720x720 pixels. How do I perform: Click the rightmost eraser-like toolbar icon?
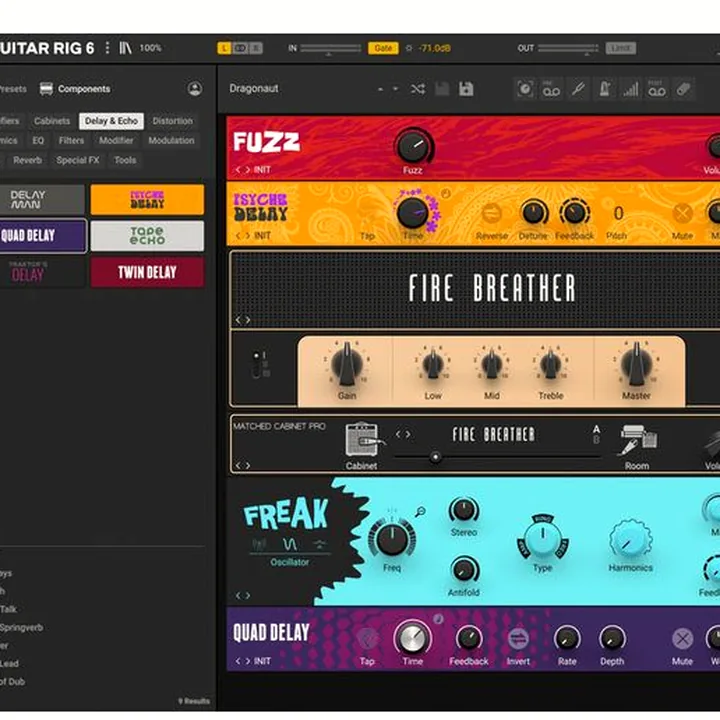point(683,89)
